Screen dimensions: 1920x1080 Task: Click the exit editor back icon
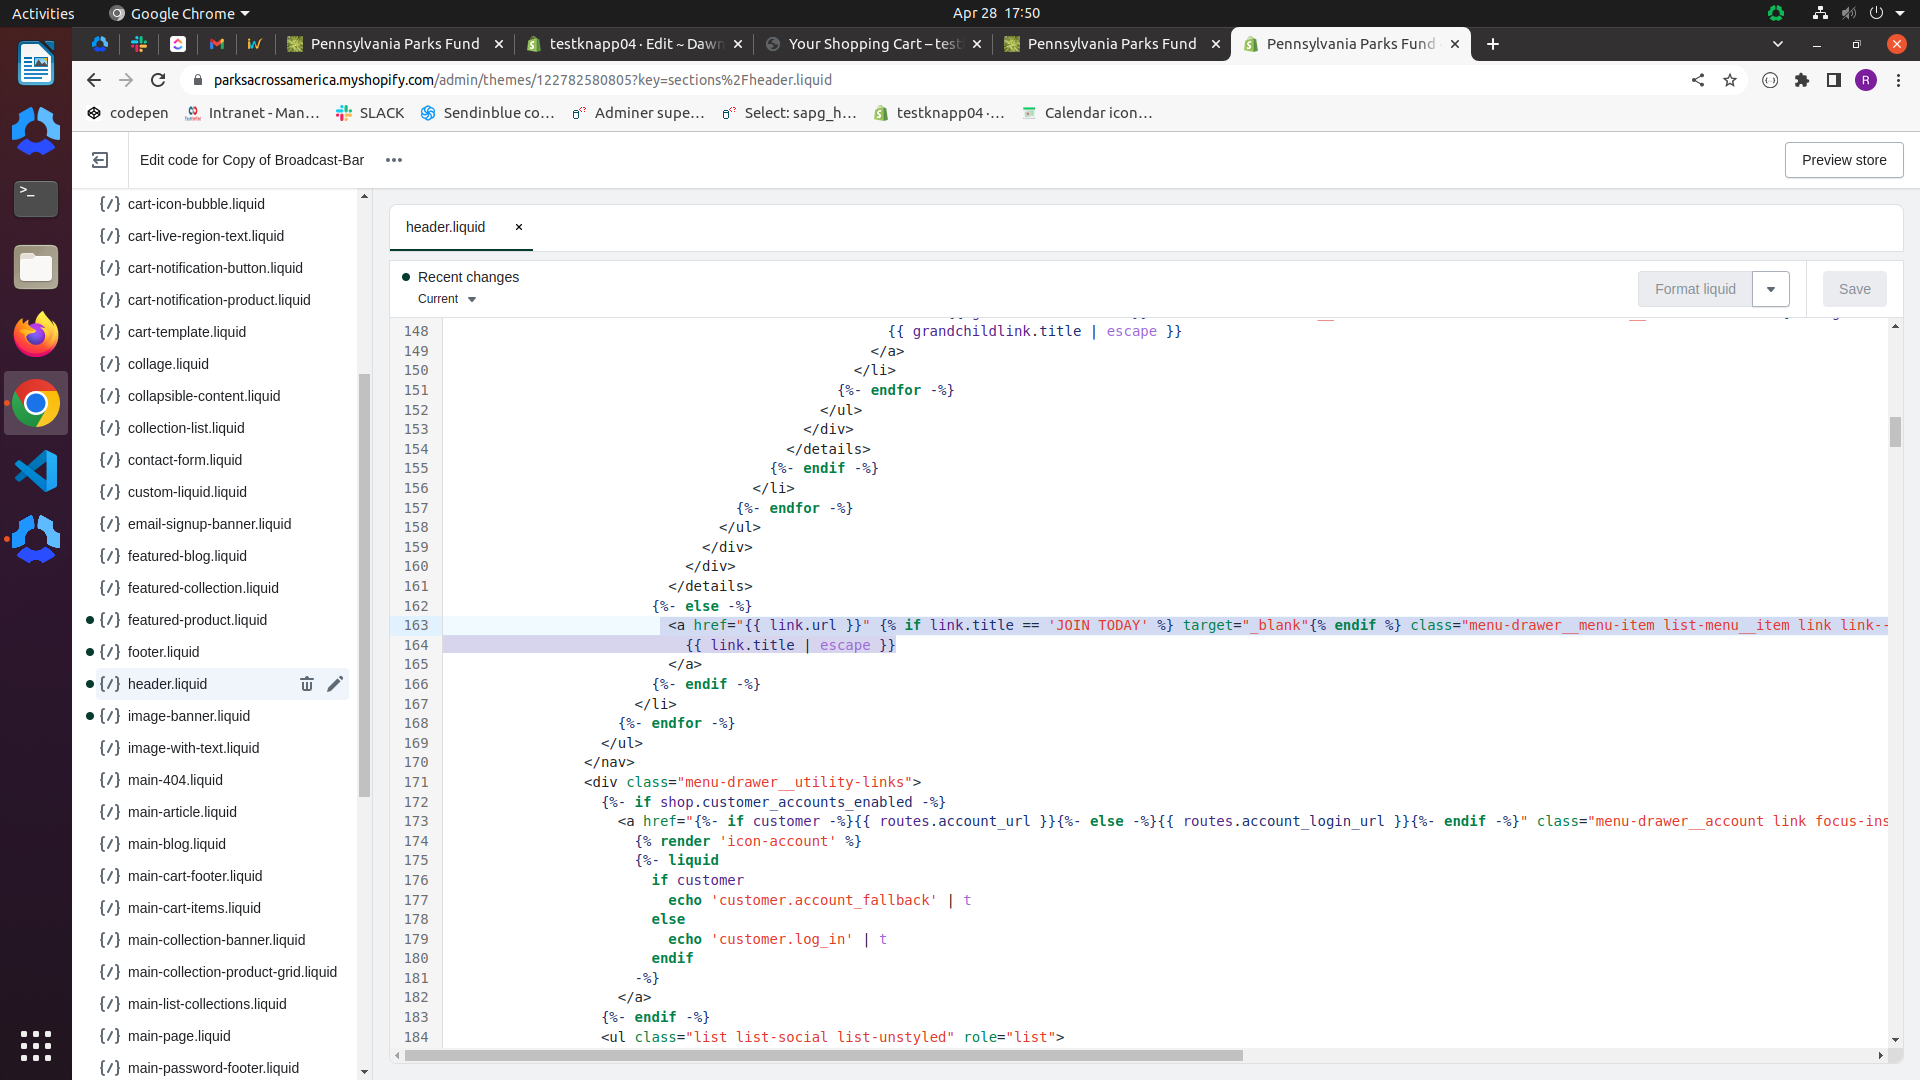pyautogui.click(x=100, y=160)
